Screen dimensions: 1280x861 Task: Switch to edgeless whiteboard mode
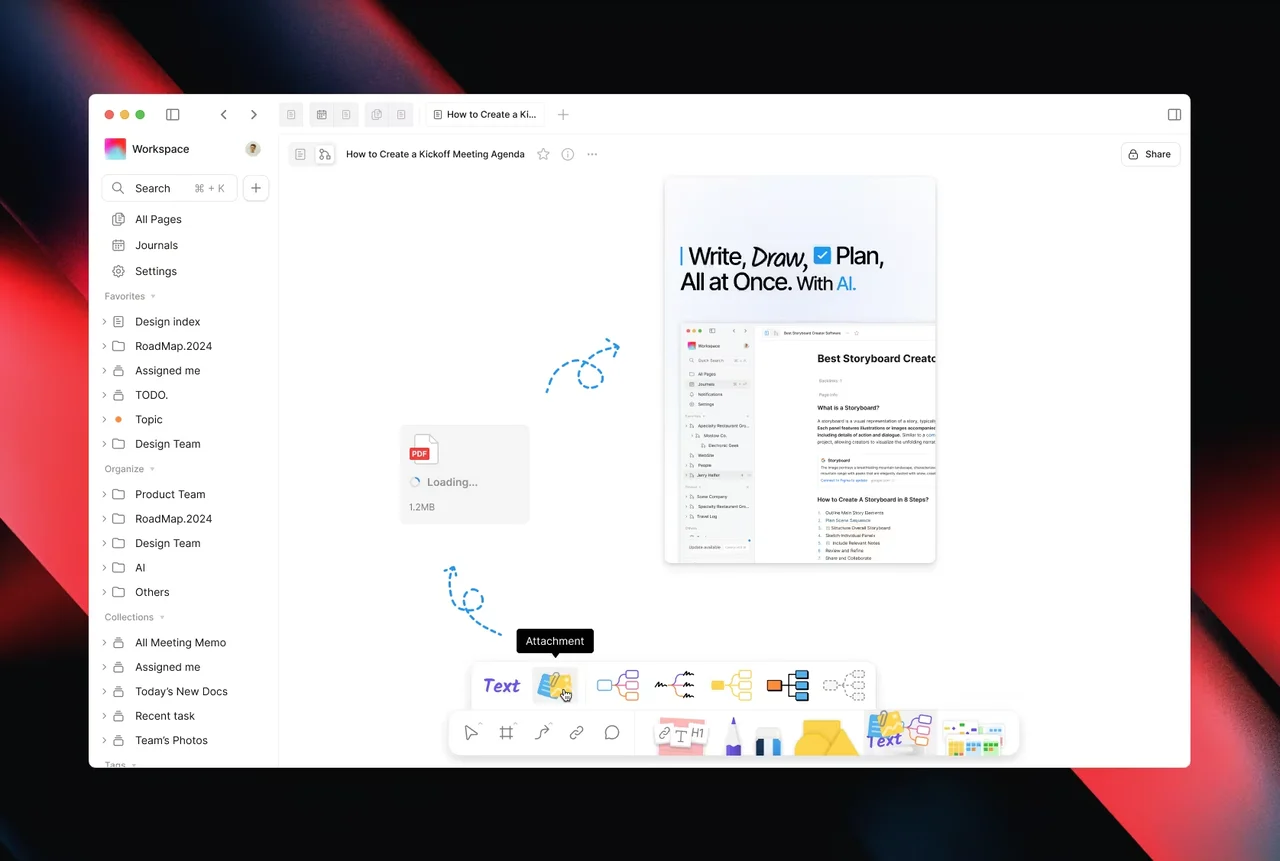(324, 154)
